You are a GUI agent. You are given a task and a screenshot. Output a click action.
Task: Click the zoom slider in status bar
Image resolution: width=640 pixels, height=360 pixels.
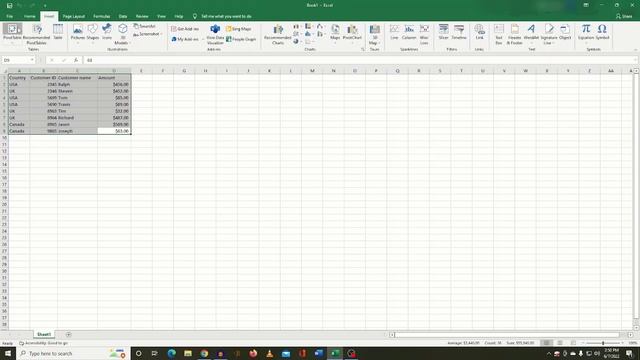point(603,343)
